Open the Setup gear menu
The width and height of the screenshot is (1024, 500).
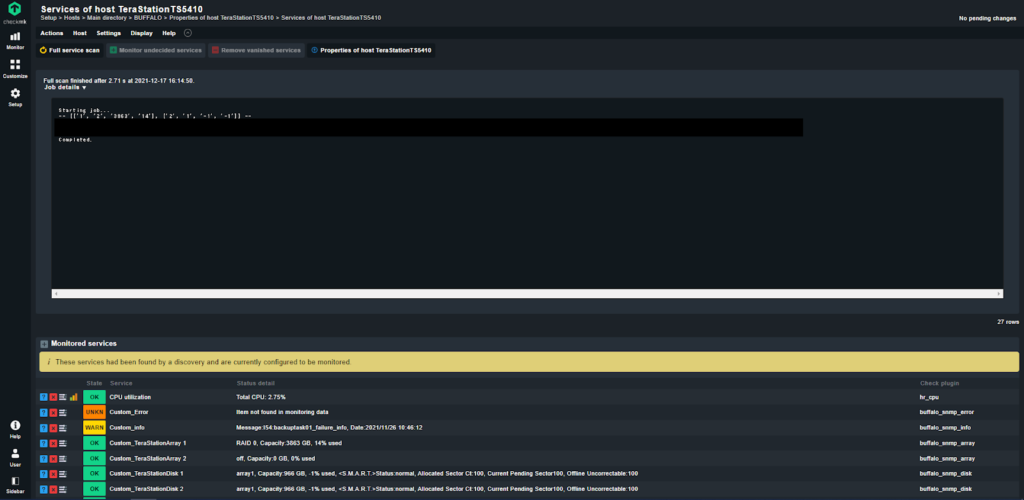(x=15, y=97)
